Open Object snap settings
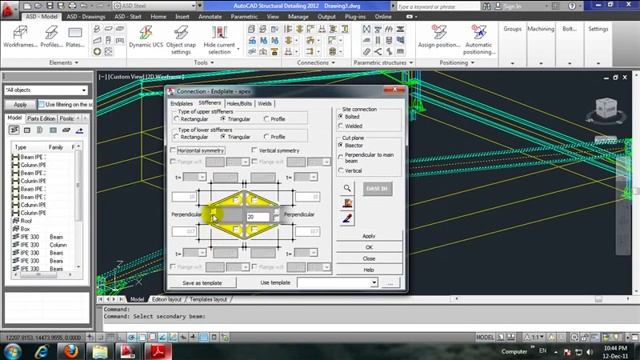This screenshot has width=640, height=360. pyautogui.click(x=181, y=40)
